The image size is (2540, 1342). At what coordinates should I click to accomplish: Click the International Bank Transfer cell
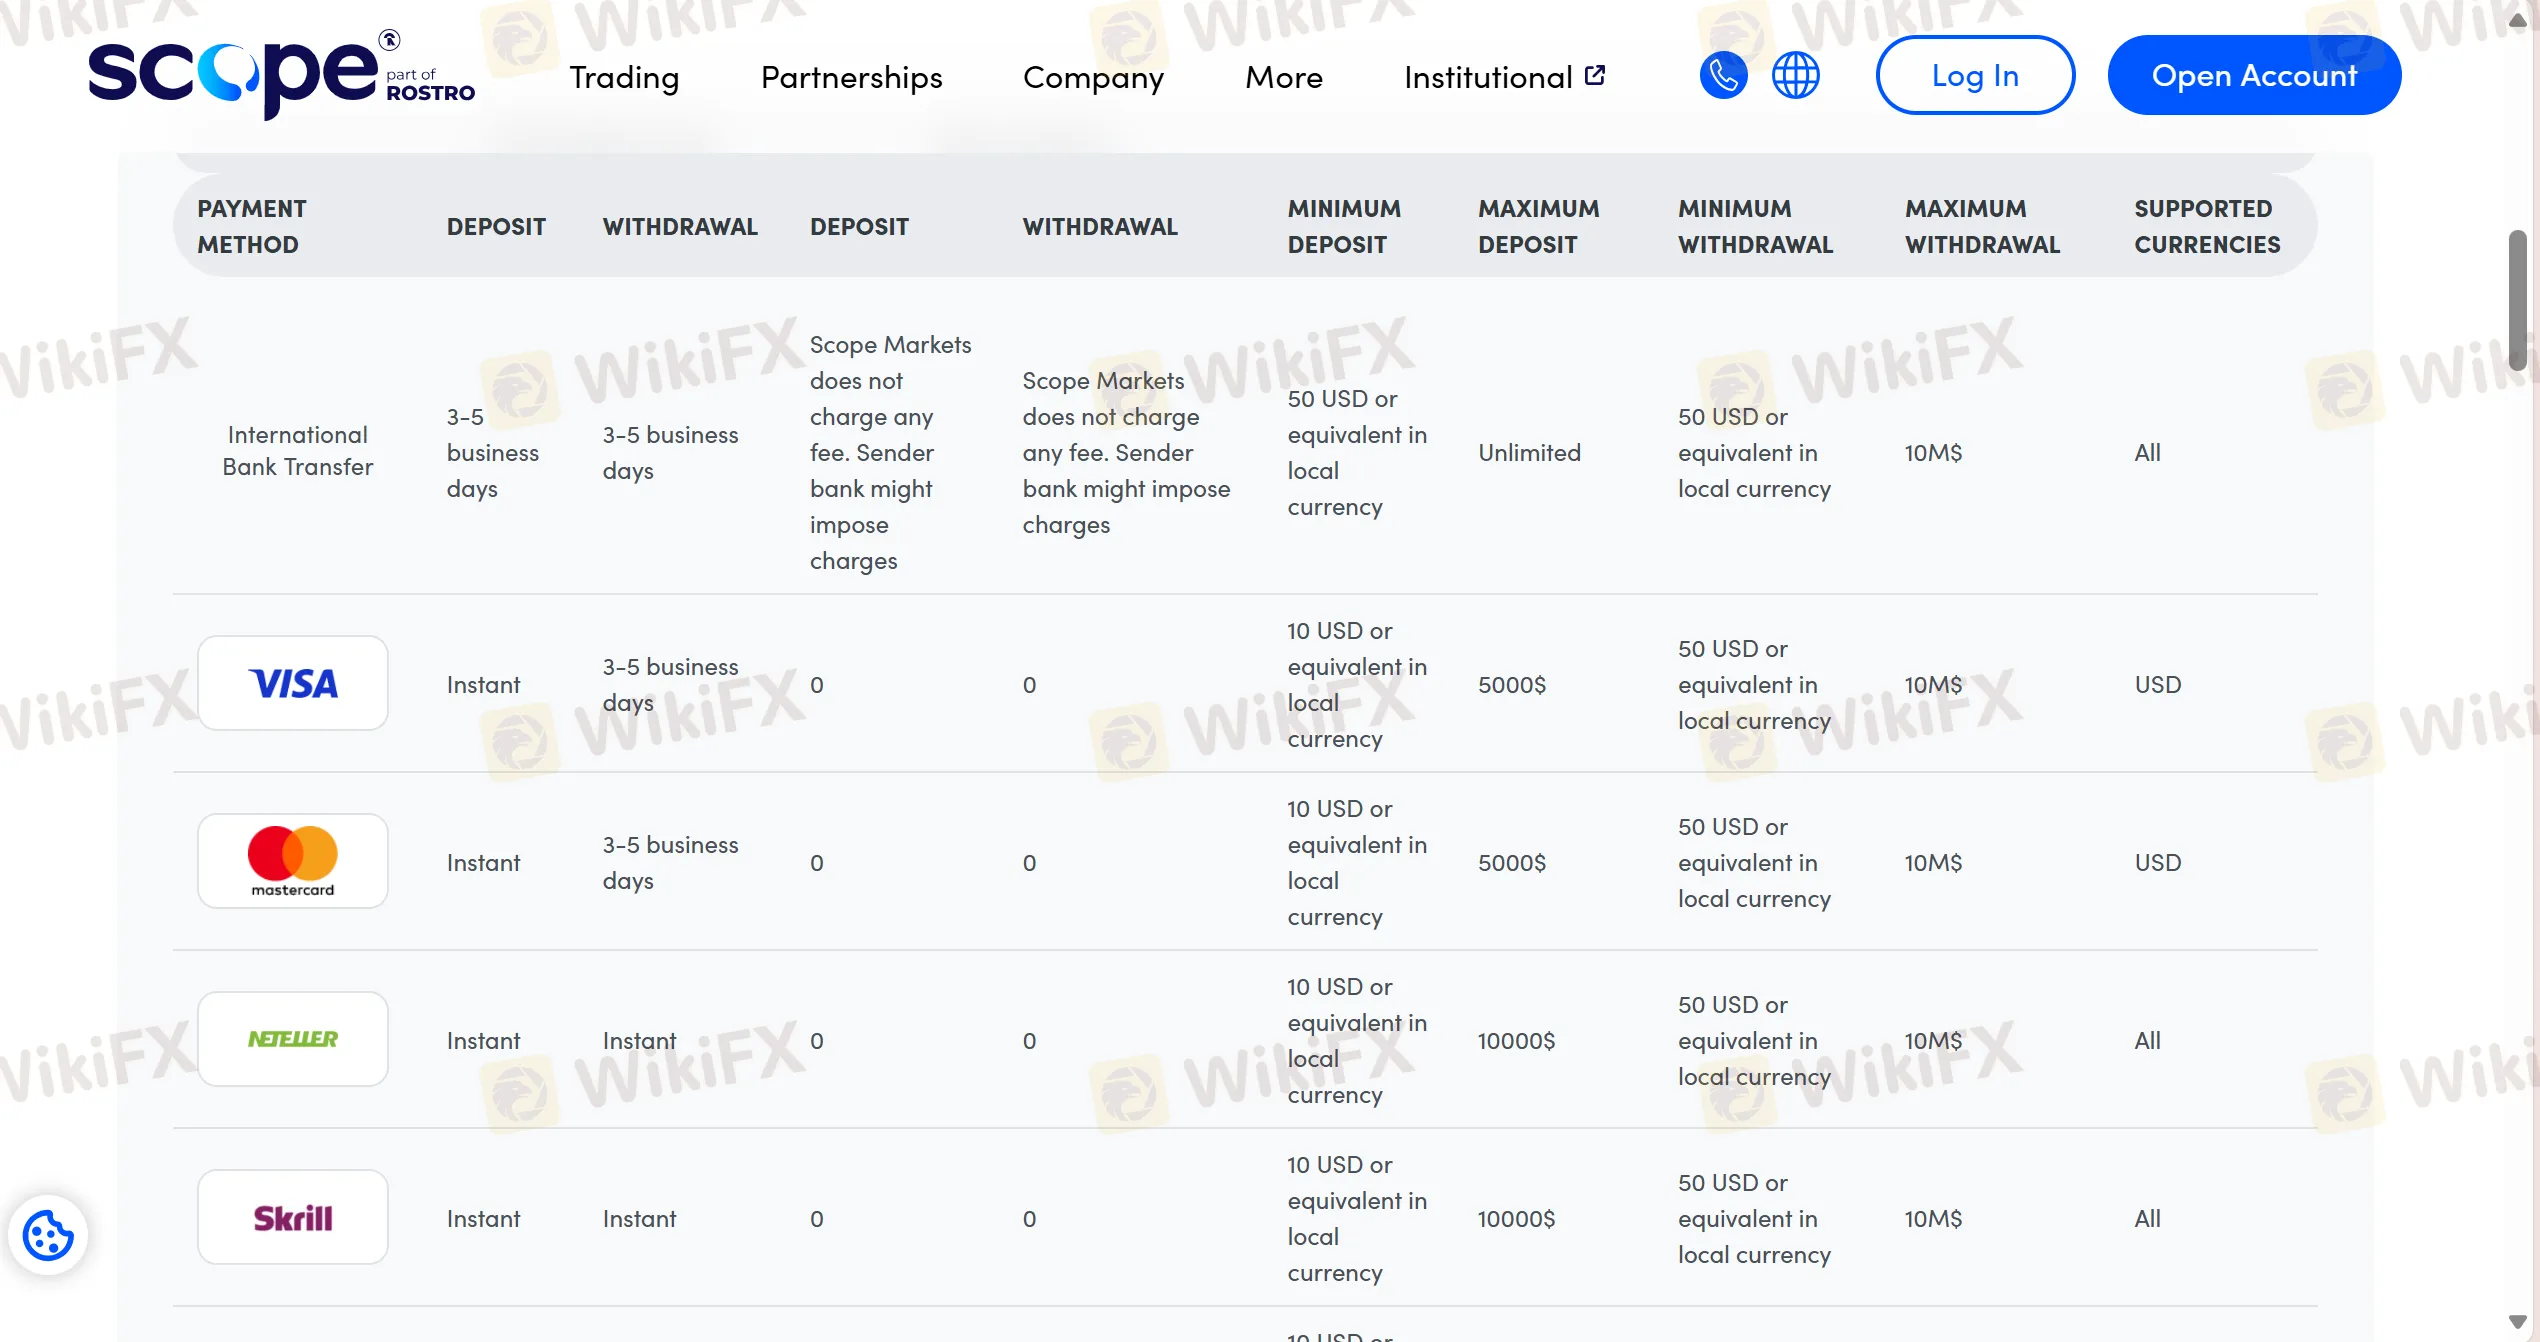click(298, 451)
